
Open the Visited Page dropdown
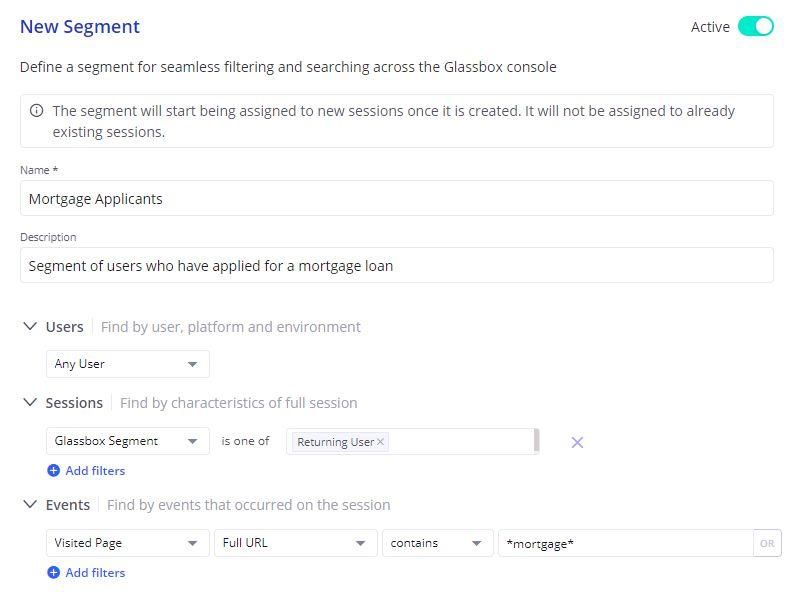click(127, 543)
